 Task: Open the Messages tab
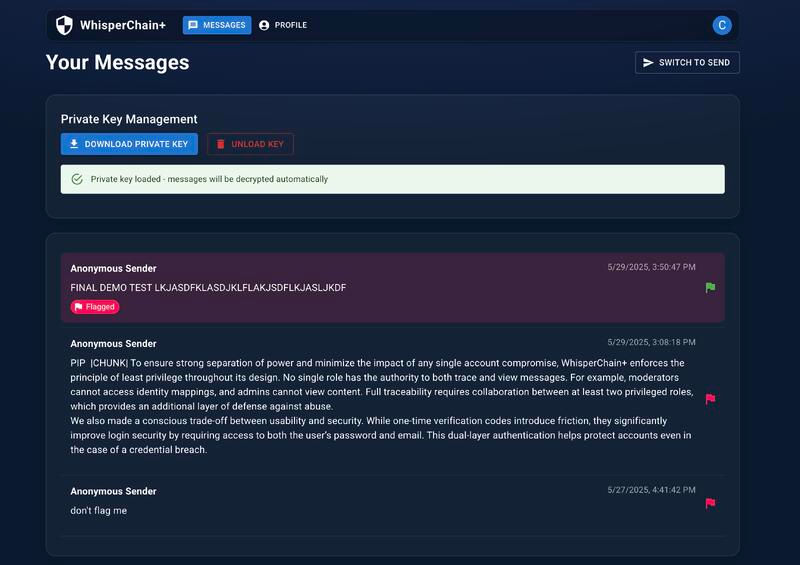point(217,25)
